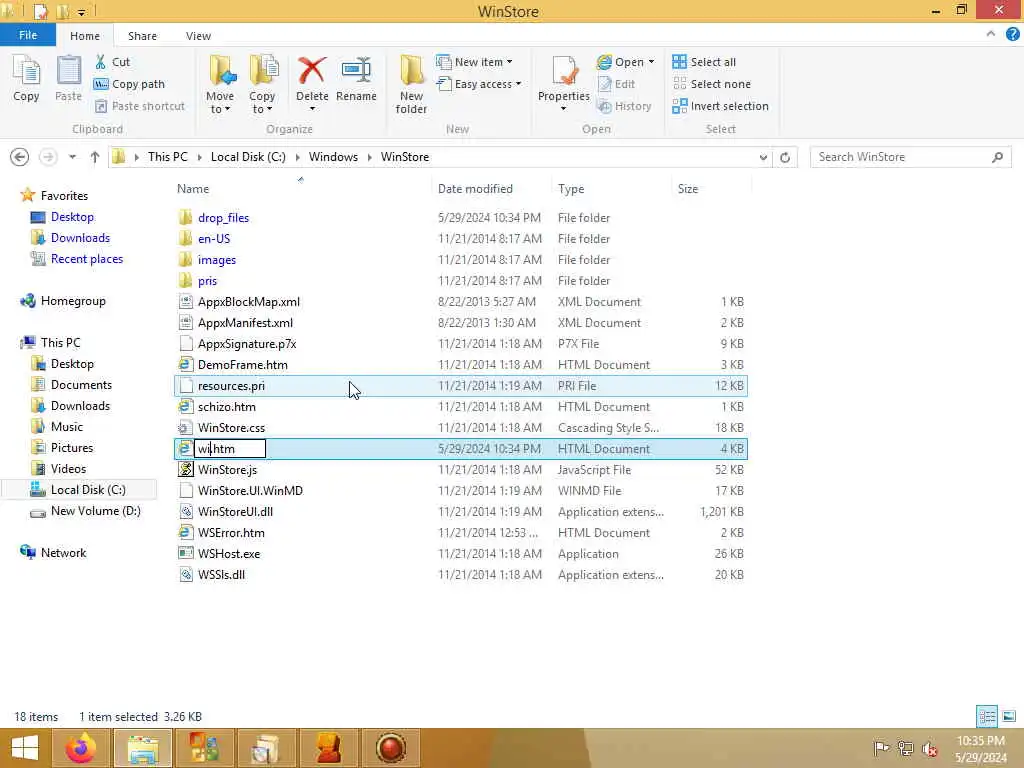Sort by the Name column header
Image resolution: width=1024 pixels, height=768 pixels.
(x=193, y=189)
